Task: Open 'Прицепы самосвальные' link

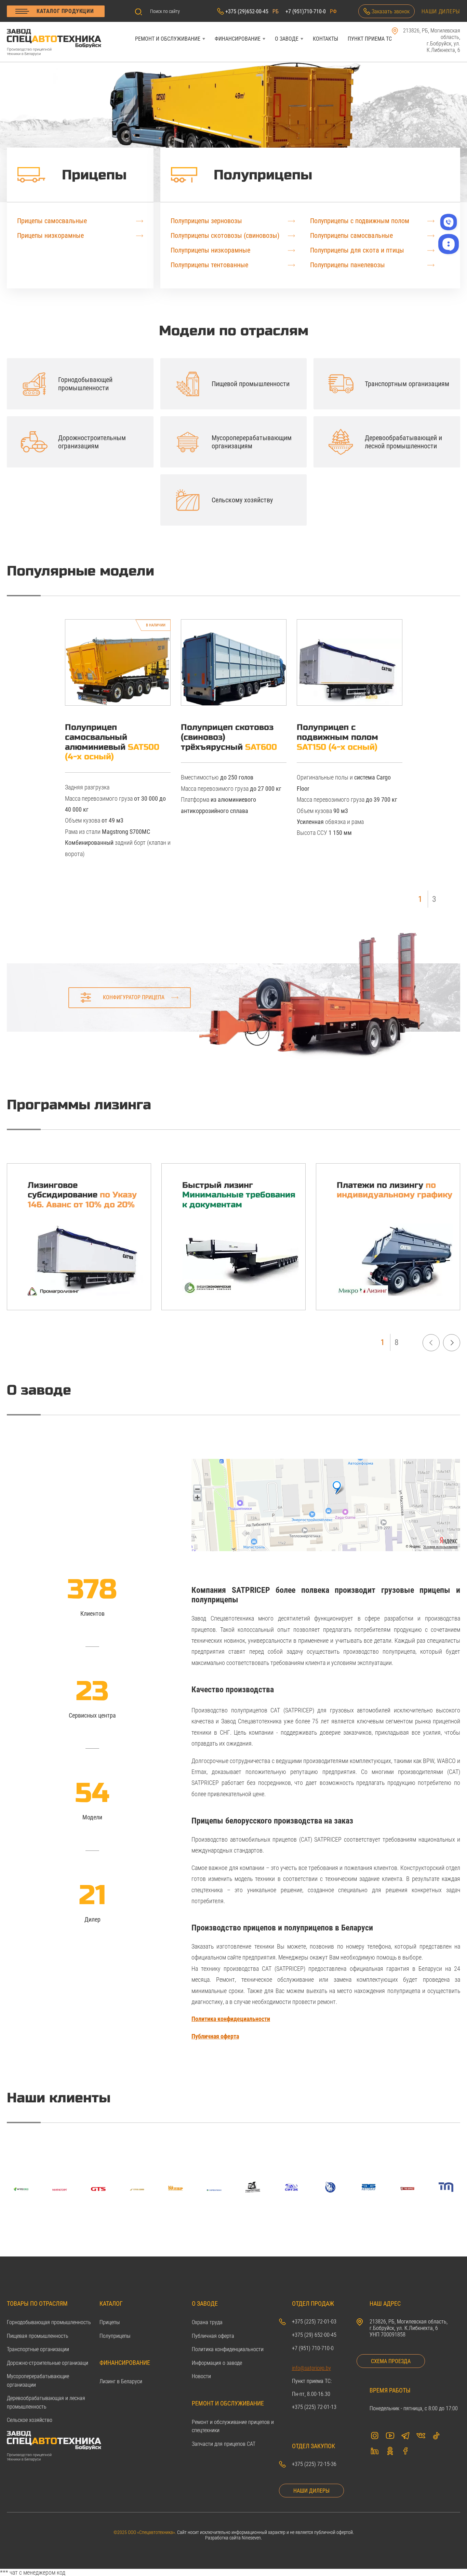Action: 52,221
